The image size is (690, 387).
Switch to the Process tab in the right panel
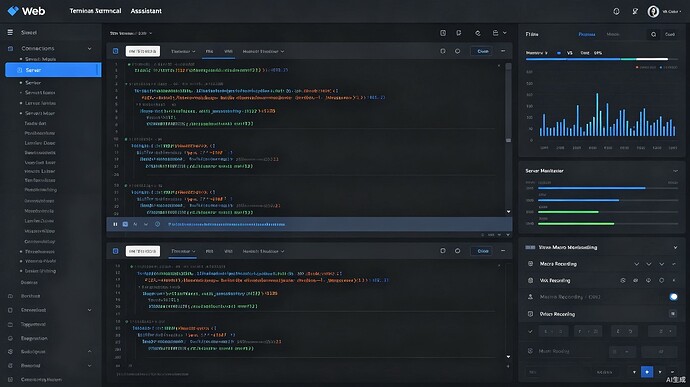(x=587, y=34)
